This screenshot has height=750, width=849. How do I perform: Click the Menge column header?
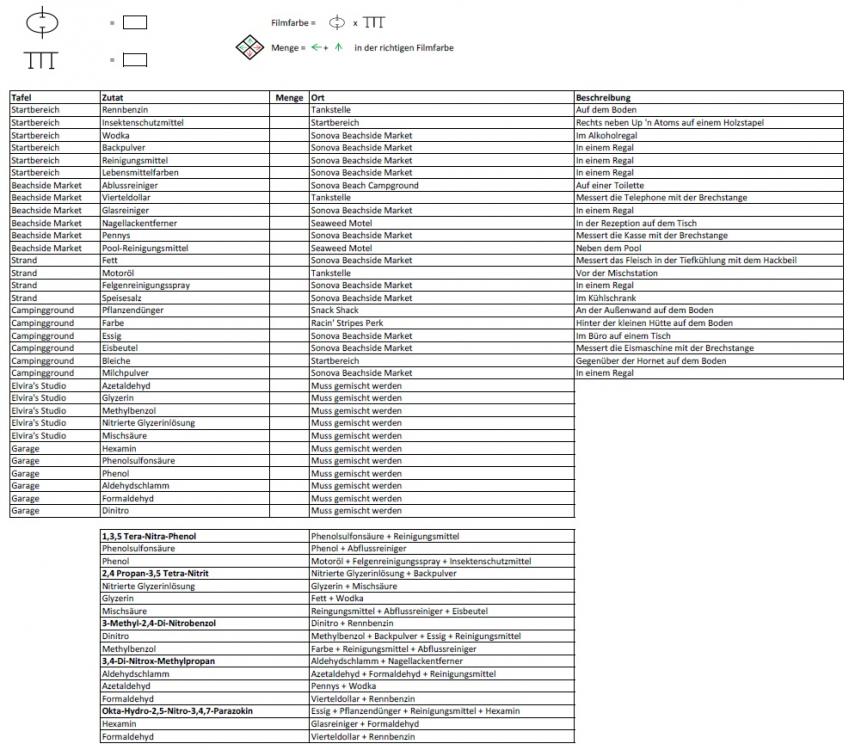pyautogui.click(x=290, y=97)
